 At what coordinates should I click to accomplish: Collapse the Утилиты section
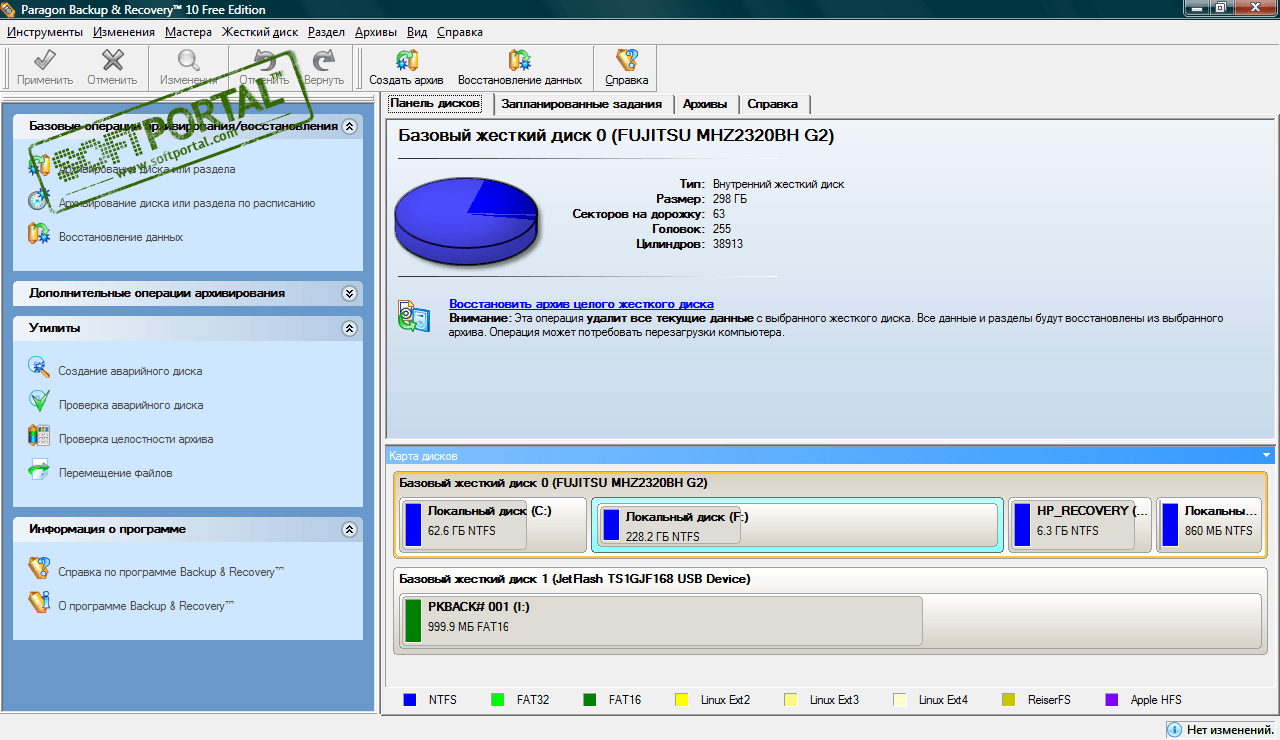tap(349, 328)
